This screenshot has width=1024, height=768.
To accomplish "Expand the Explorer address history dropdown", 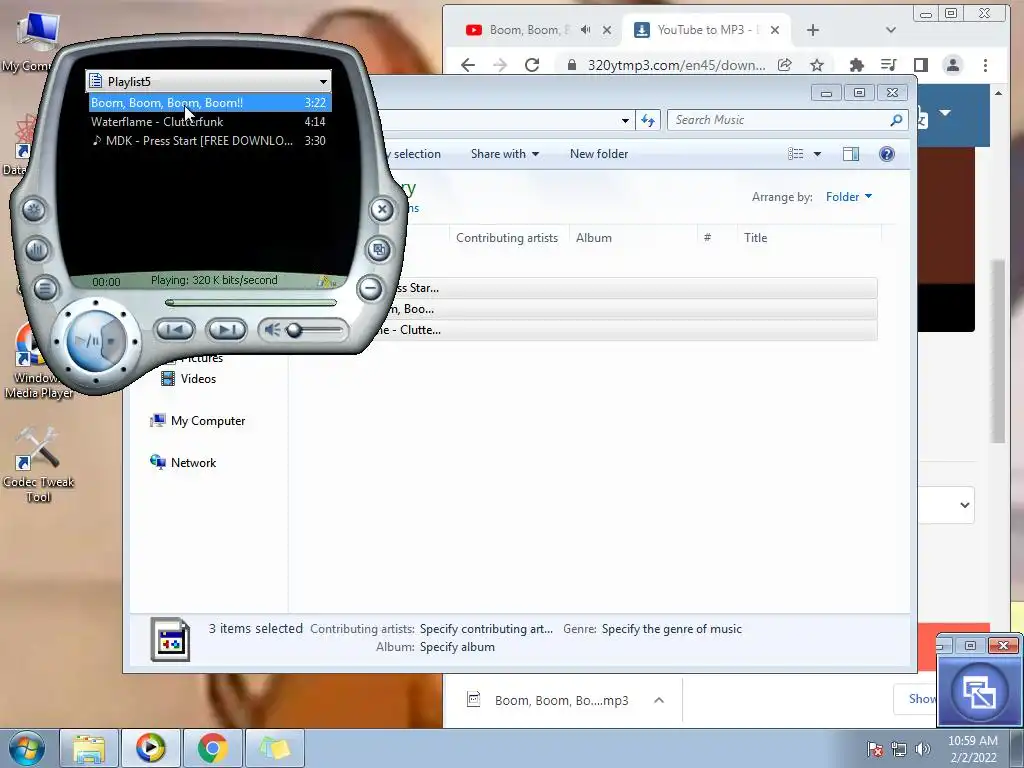I will tap(625, 120).
